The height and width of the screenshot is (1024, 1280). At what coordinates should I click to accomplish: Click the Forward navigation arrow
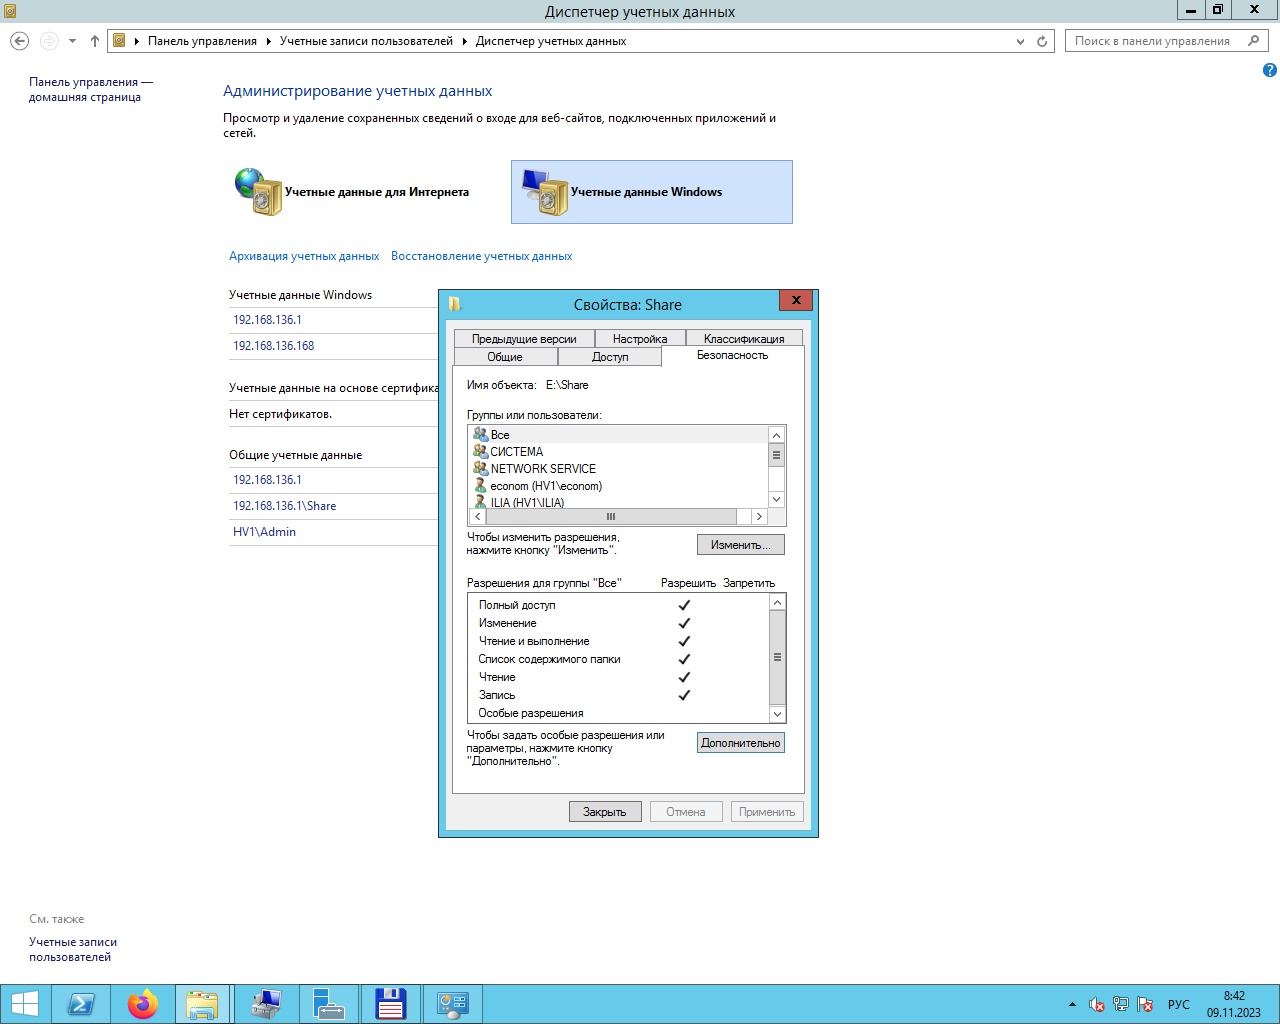[x=49, y=41]
